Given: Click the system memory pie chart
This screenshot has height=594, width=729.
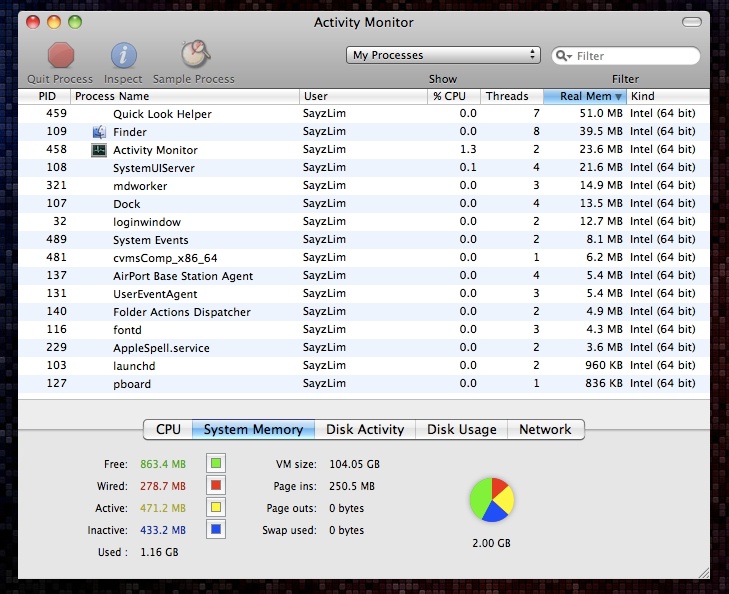Looking at the screenshot, I should coord(492,499).
